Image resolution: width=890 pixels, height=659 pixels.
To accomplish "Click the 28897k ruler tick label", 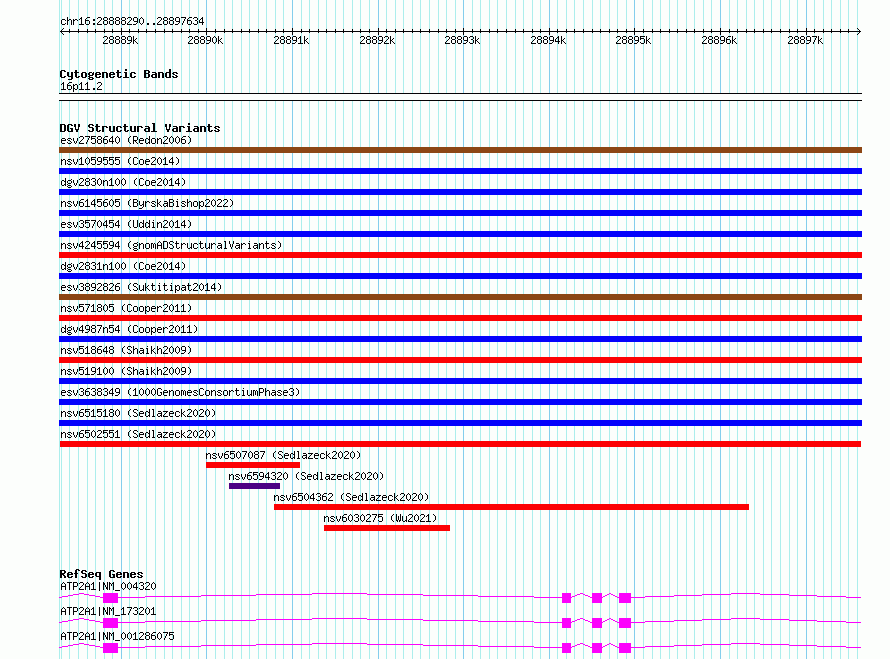I will point(805,40).
